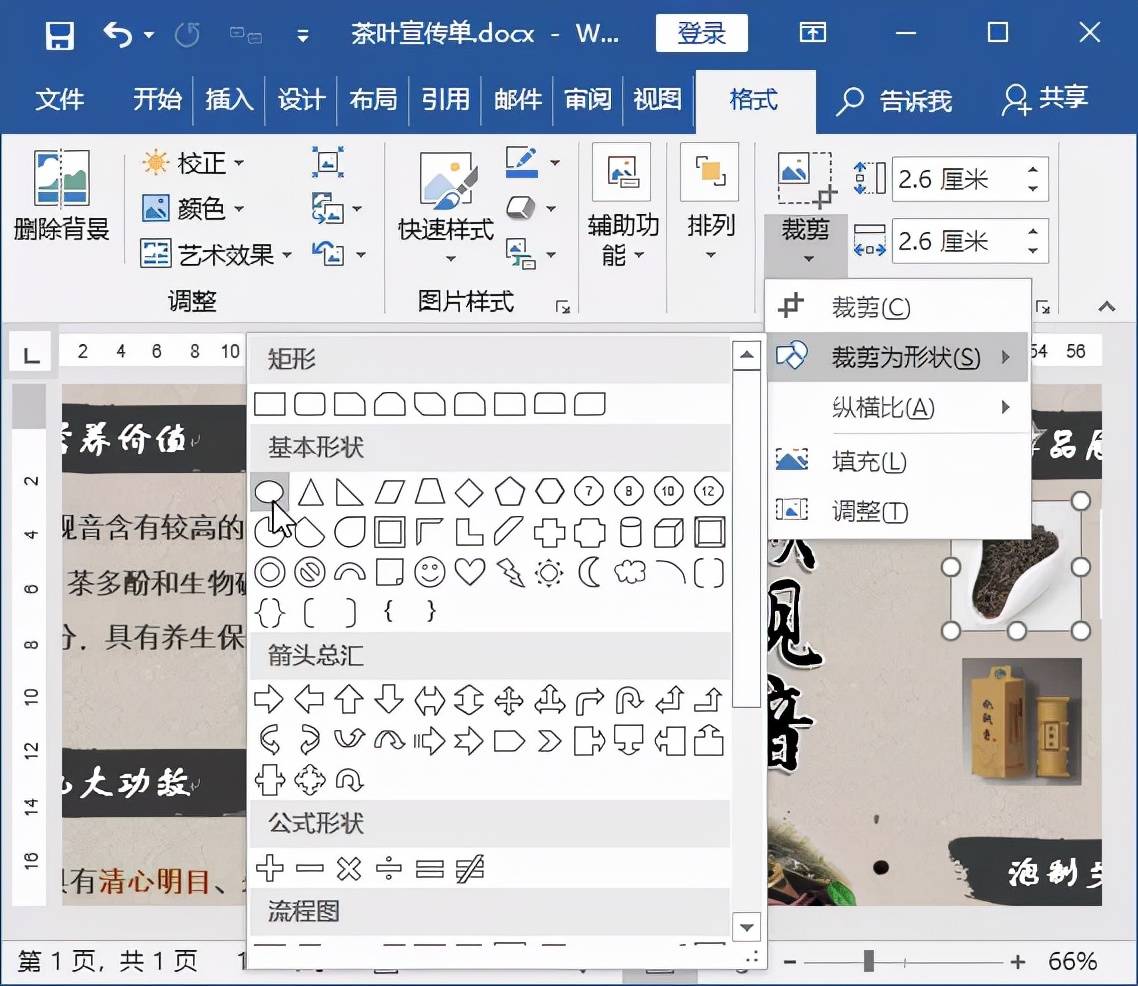
Task: Click the shapes list scroll up arrow
Action: 746,356
